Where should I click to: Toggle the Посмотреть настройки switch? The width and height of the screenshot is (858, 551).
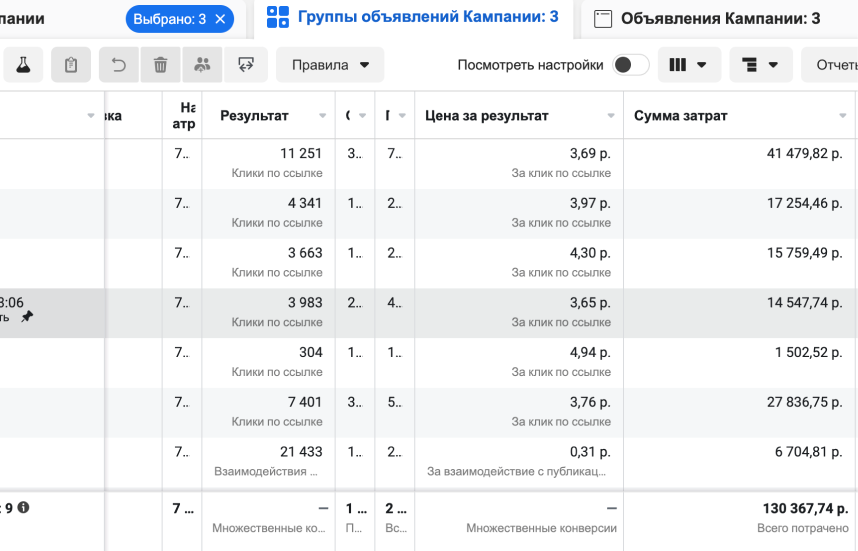pos(630,65)
